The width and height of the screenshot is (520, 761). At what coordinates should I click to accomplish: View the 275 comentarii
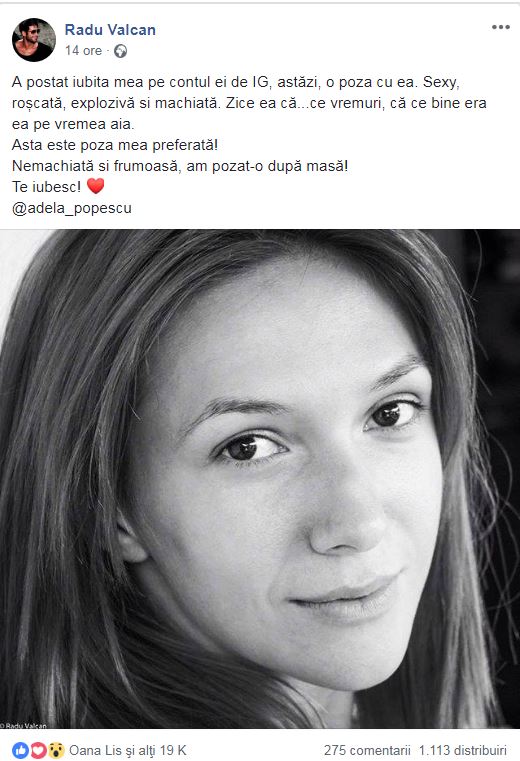tap(367, 750)
